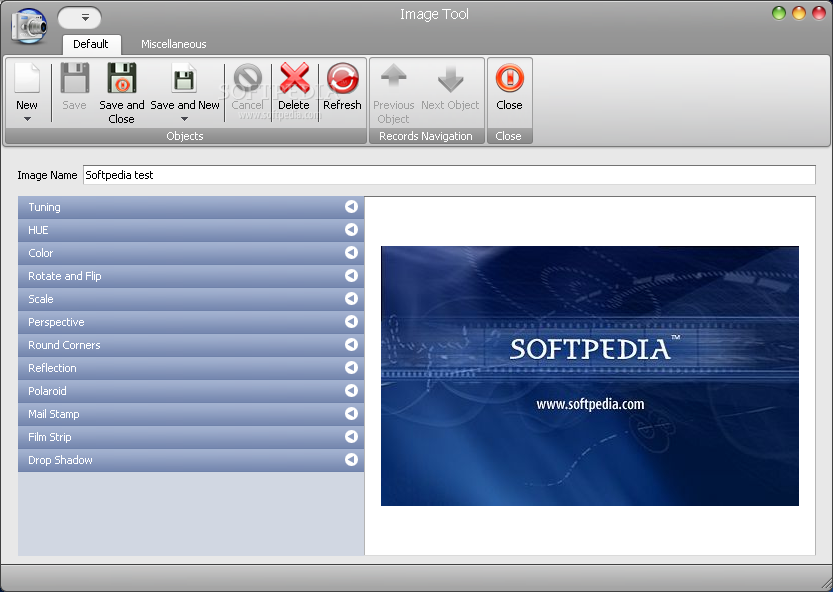Click the Refresh icon

tap(343, 78)
